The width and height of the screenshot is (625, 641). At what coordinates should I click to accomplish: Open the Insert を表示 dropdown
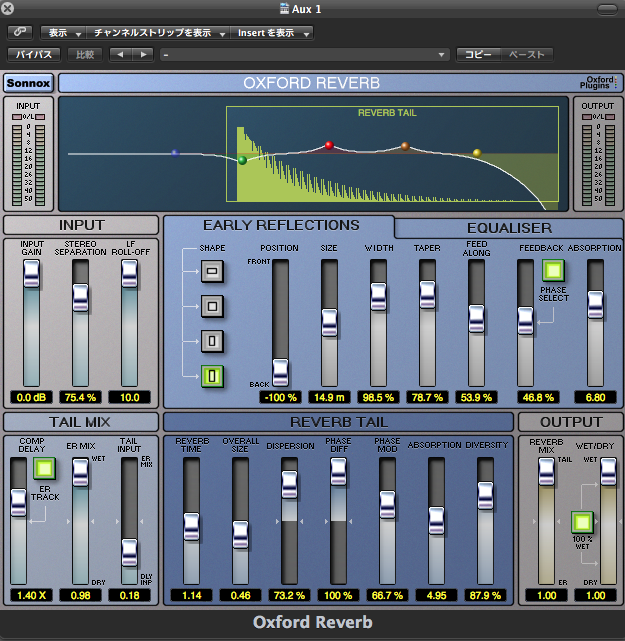(x=272, y=33)
